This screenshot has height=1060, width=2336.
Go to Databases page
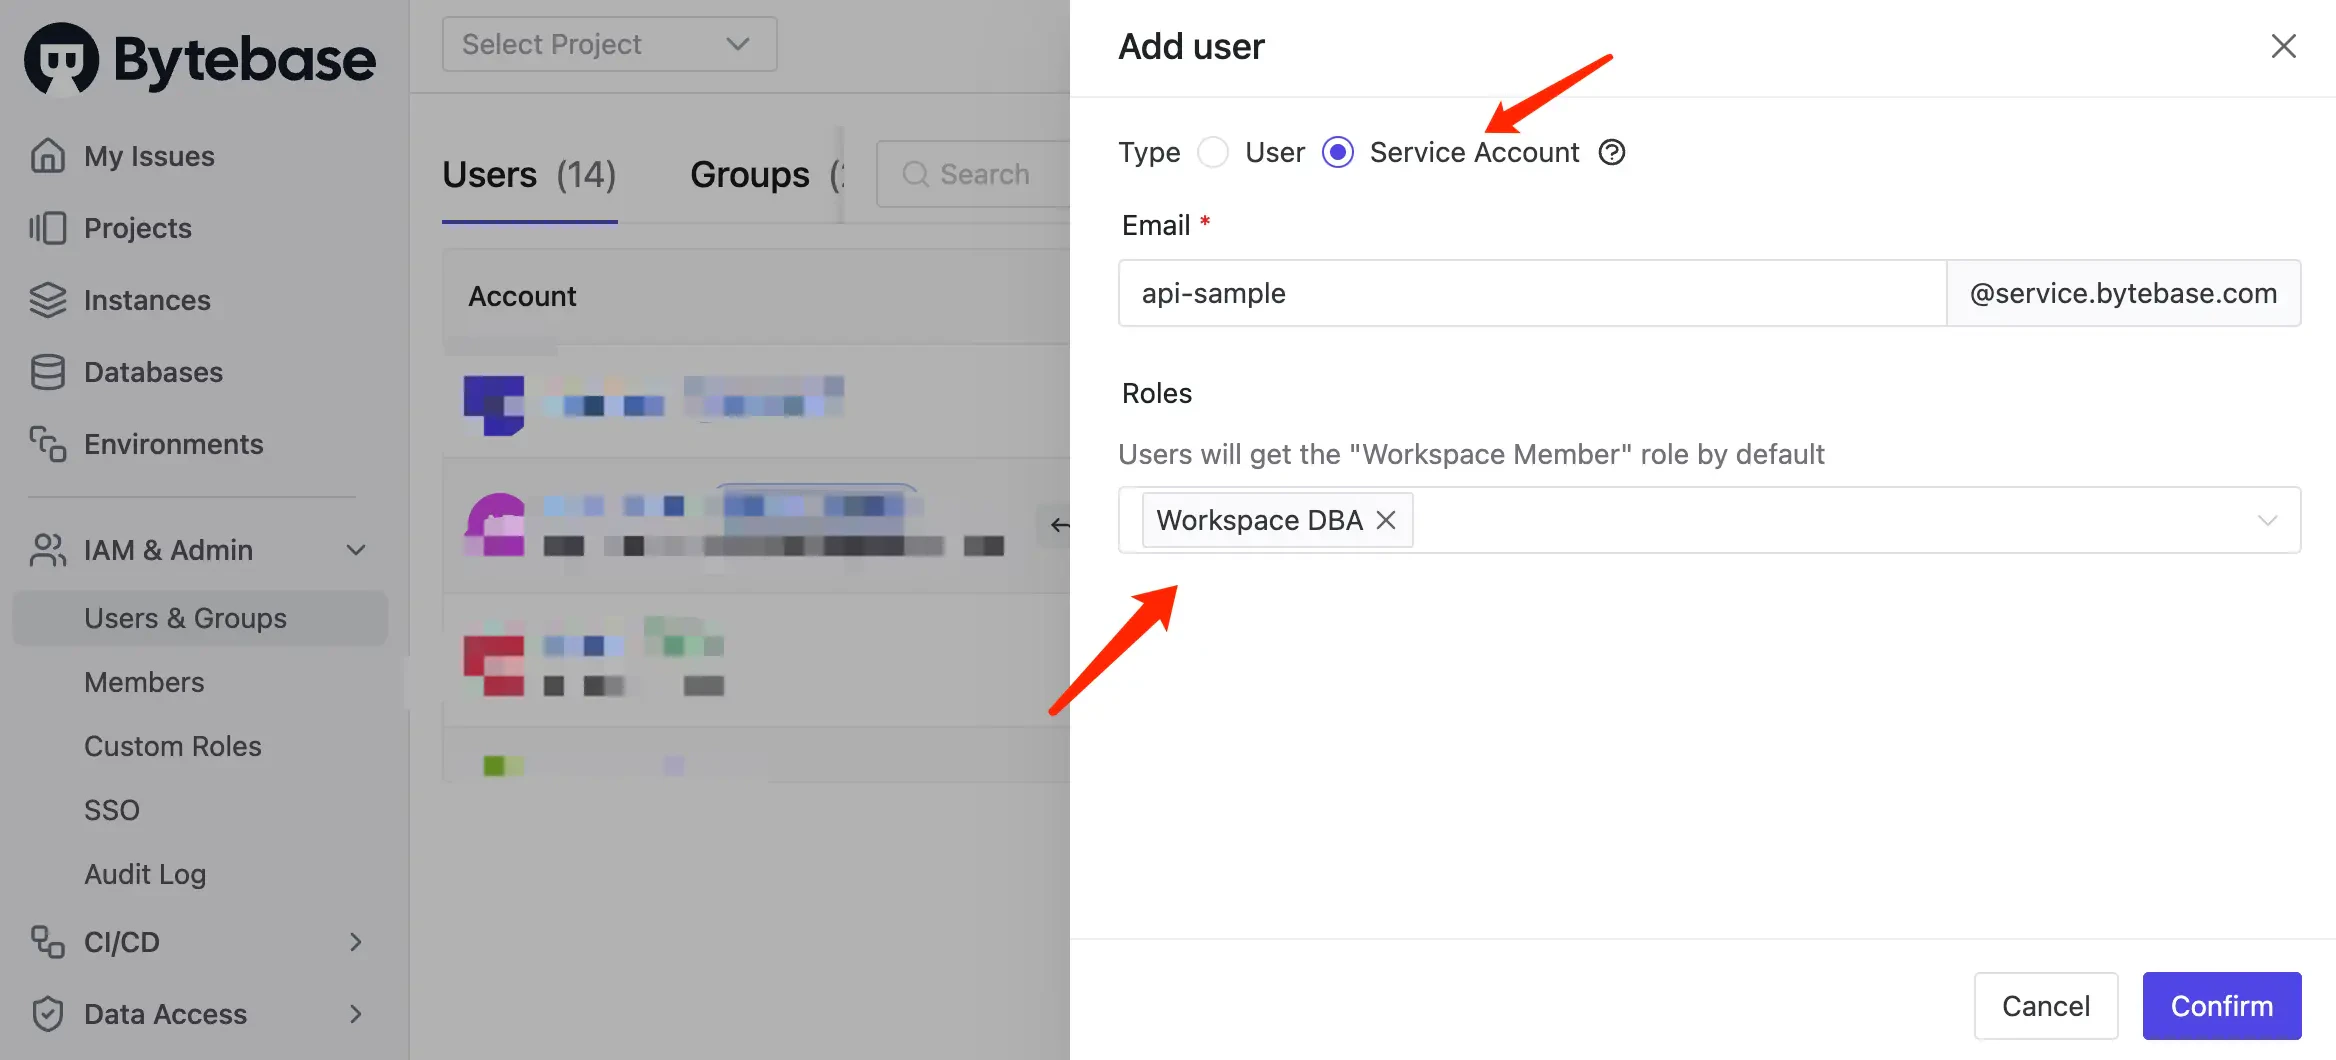pos(153,372)
